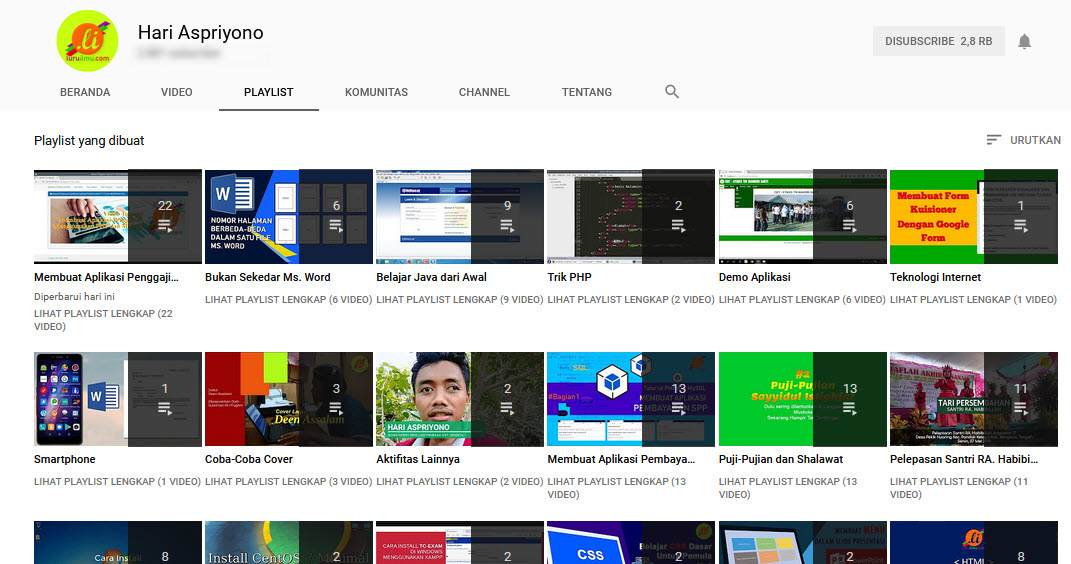Open Hari Aspriyono channel name link
This screenshot has width=1071, height=564.
(x=200, y=32)
